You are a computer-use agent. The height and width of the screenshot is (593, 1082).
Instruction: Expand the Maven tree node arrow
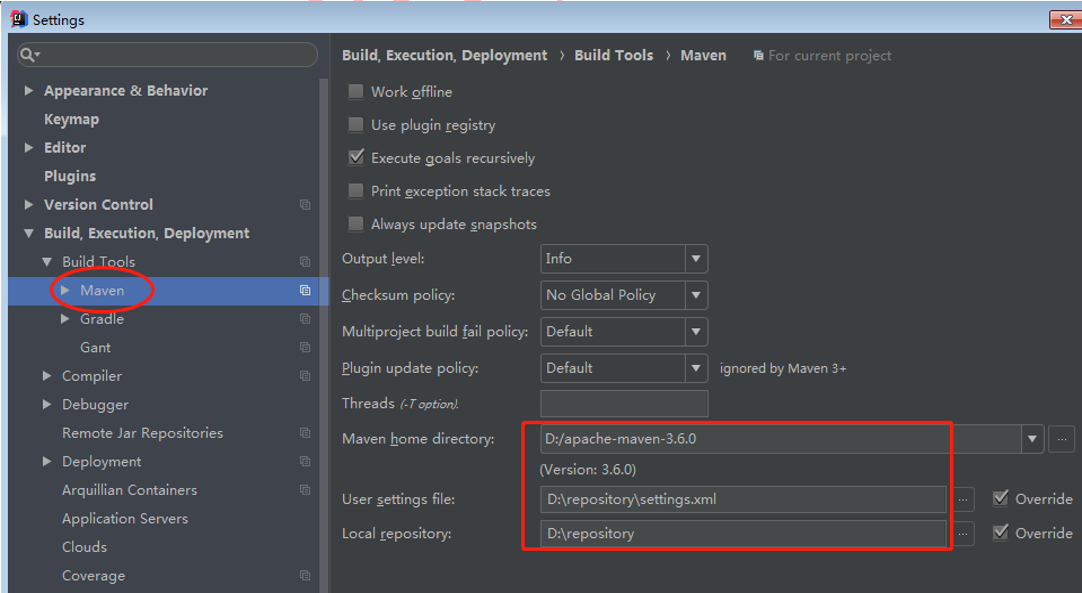(65, 290)
